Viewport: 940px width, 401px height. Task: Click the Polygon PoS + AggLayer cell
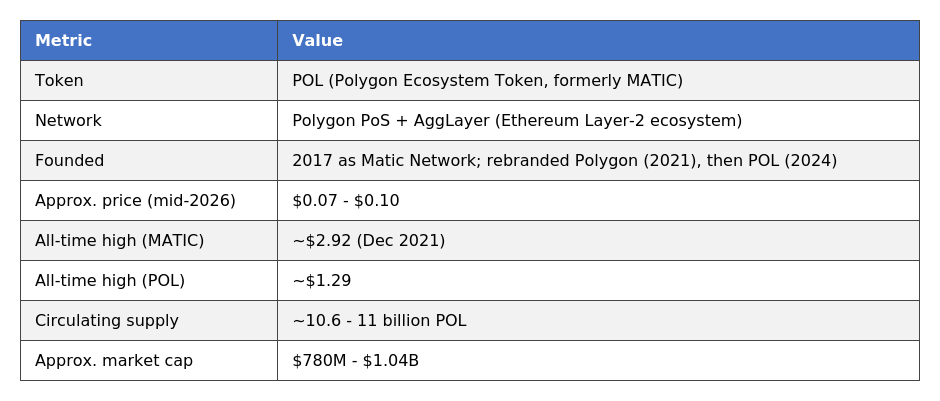tap(598, 120)
